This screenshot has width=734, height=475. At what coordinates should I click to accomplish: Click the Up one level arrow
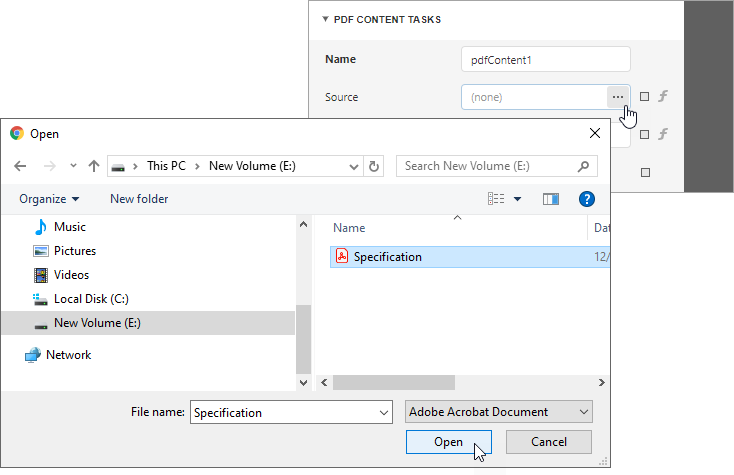[93, 166]
